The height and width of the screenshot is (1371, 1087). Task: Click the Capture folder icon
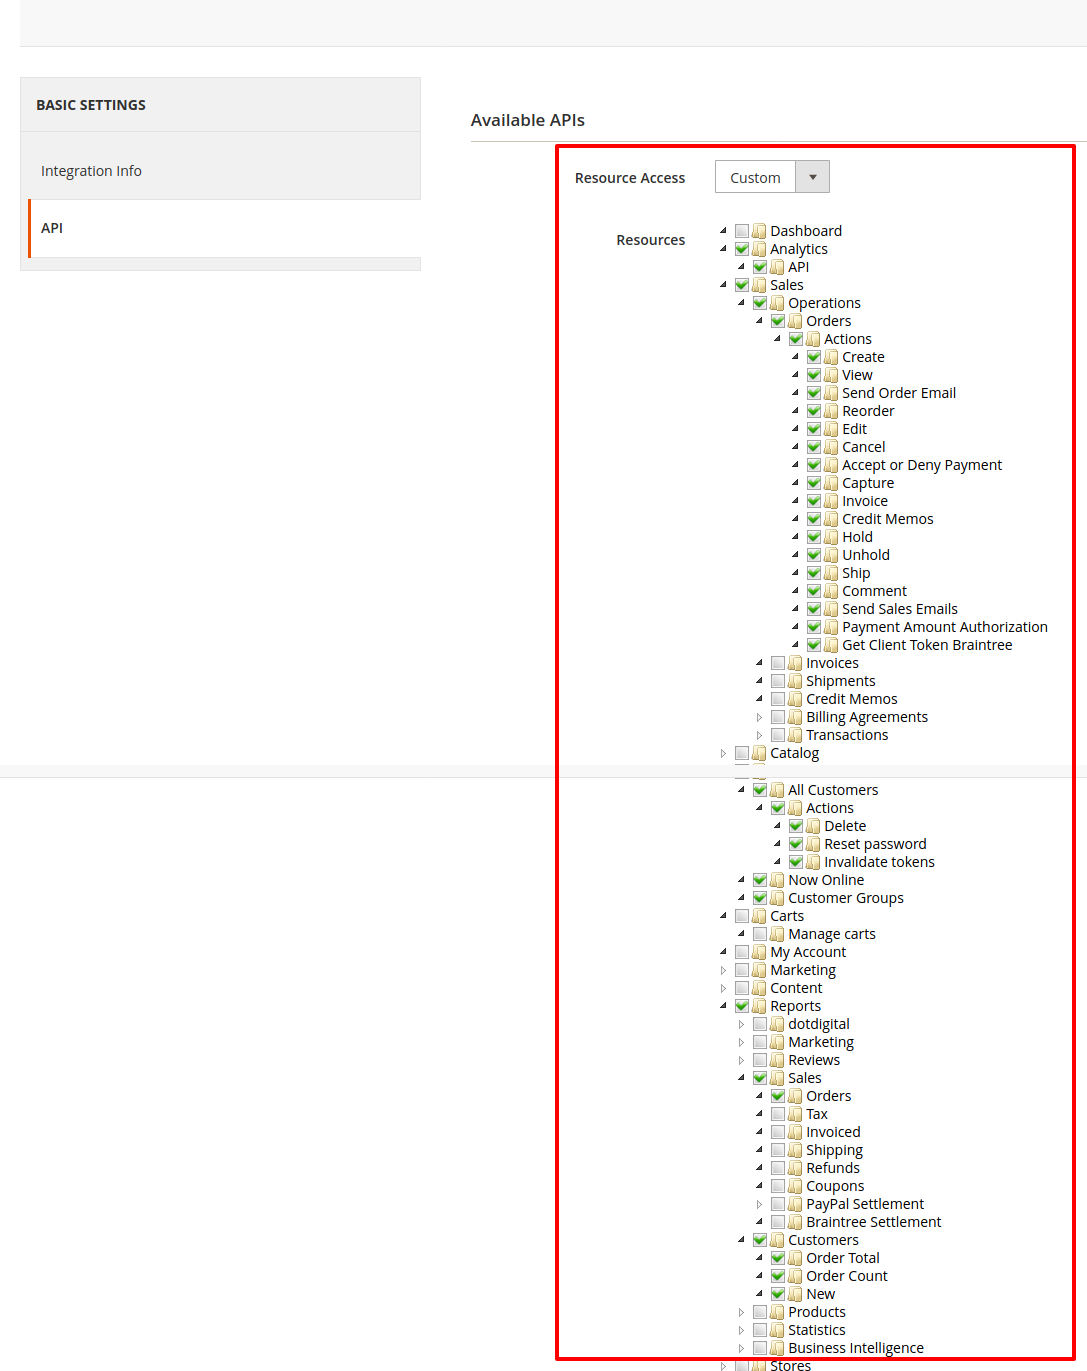(x=831, y=483)
